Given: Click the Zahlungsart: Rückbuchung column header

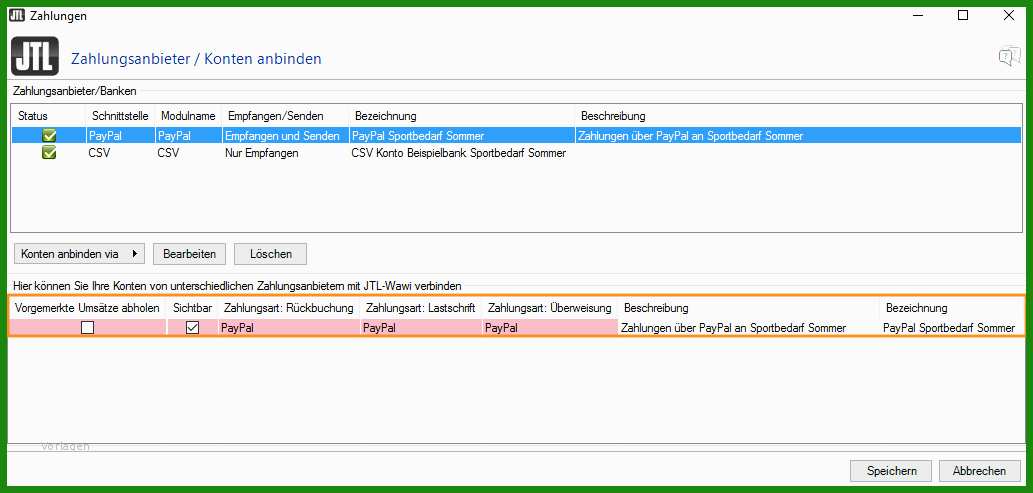Looking at the screenshot, I should click(289, 308).
